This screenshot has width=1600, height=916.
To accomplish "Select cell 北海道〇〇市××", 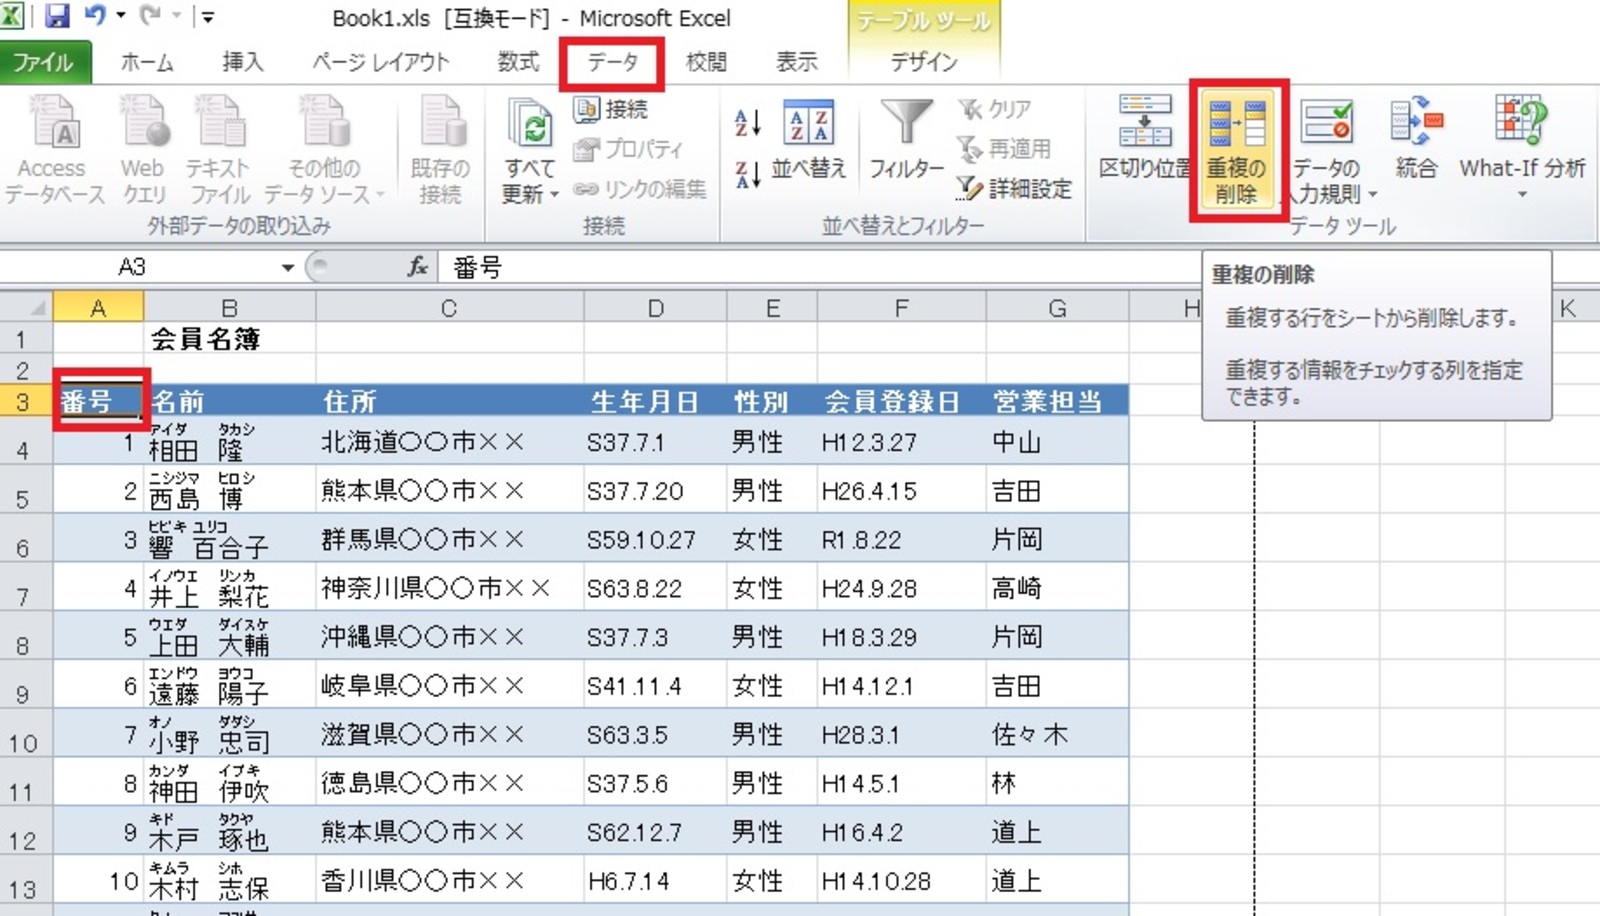I will (449, 441).
